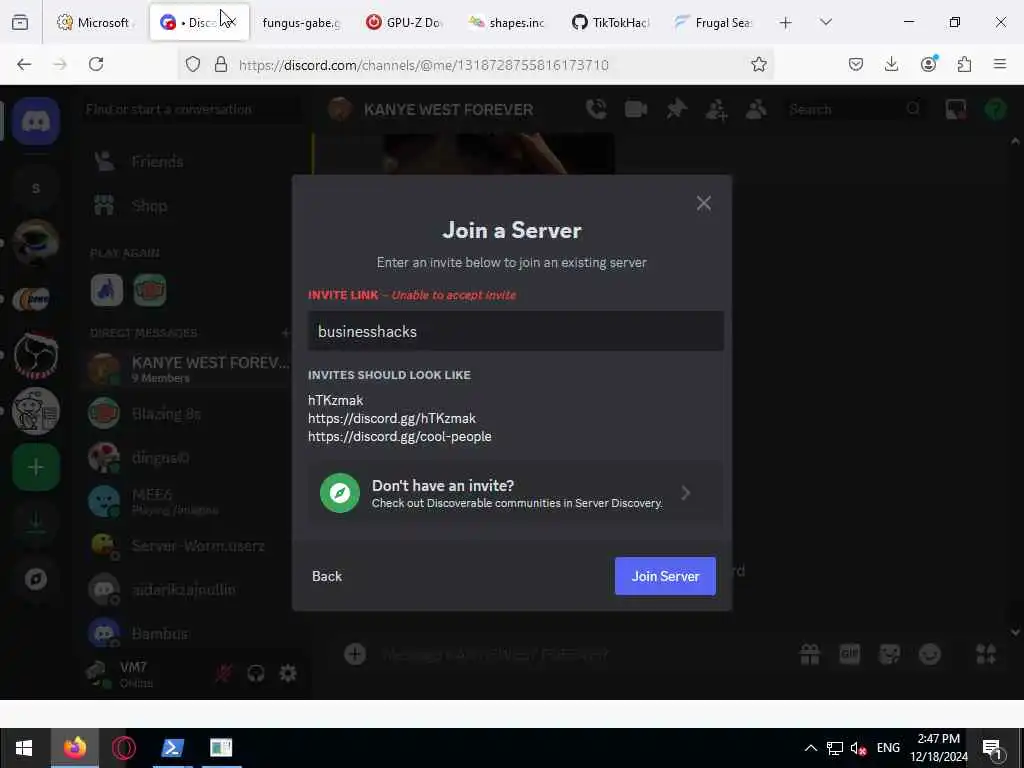The width and height of the screenshot is (1024, 768).
Task: Open a new browser tab
Action: tap(786, 23)
